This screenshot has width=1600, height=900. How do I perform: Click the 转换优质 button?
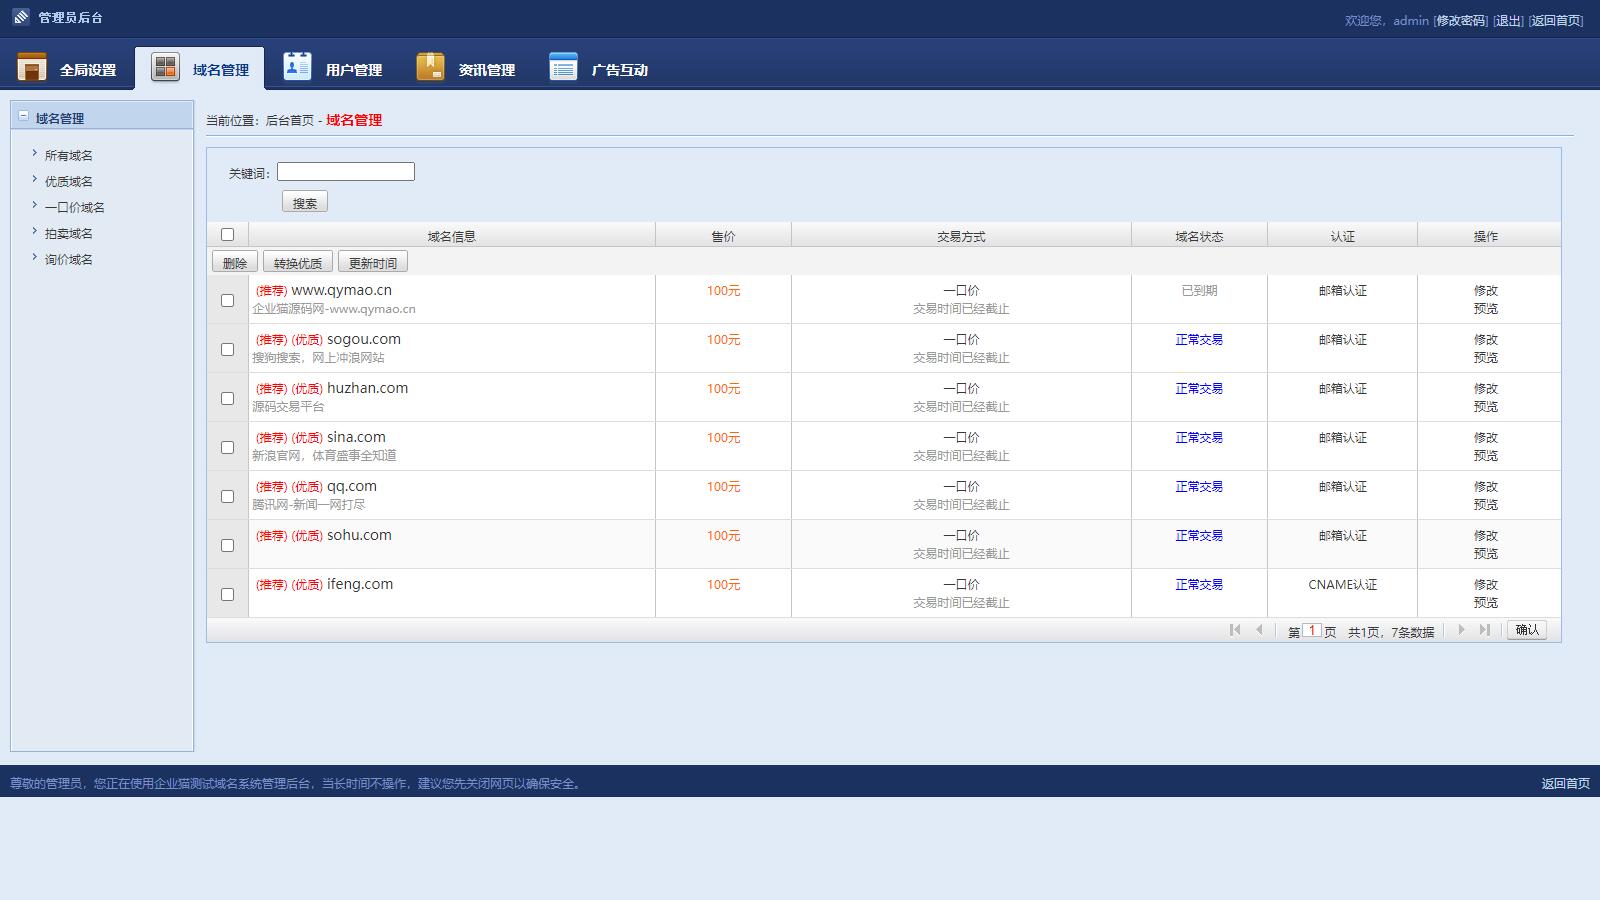coord(297,263)
